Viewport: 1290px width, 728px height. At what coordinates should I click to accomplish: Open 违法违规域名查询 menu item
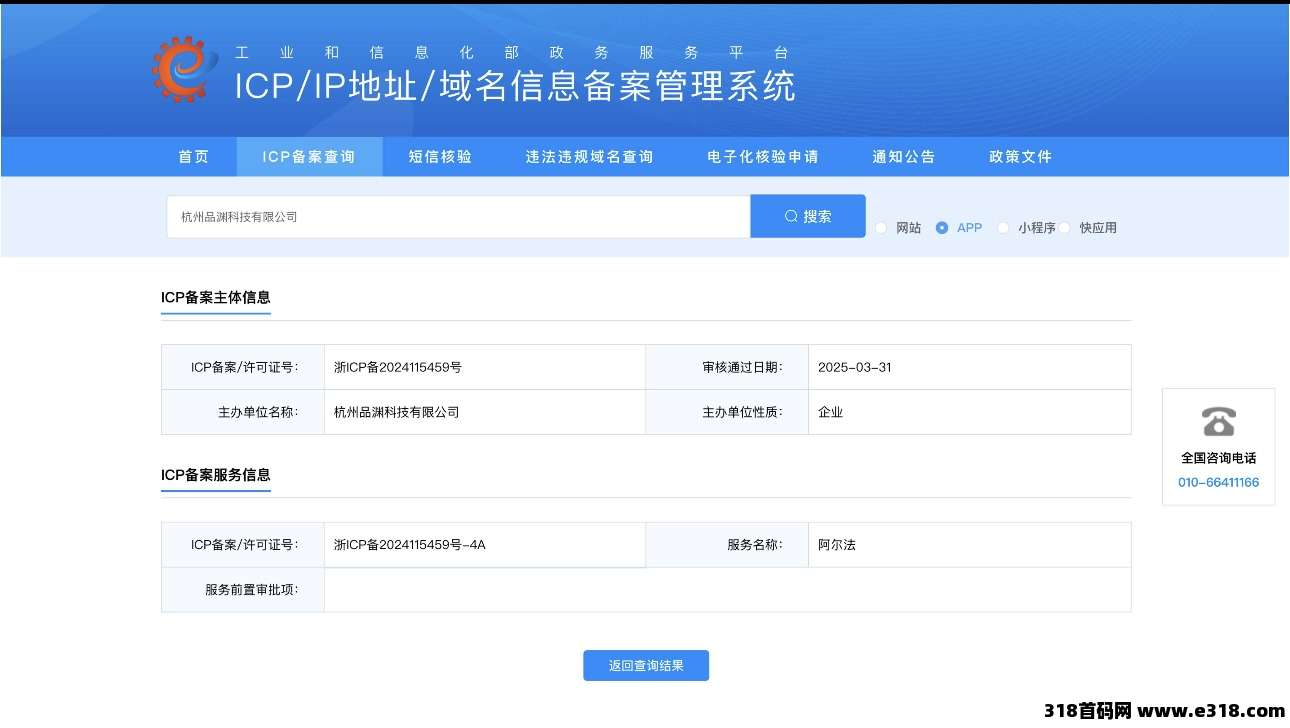(x=590, y=157)
